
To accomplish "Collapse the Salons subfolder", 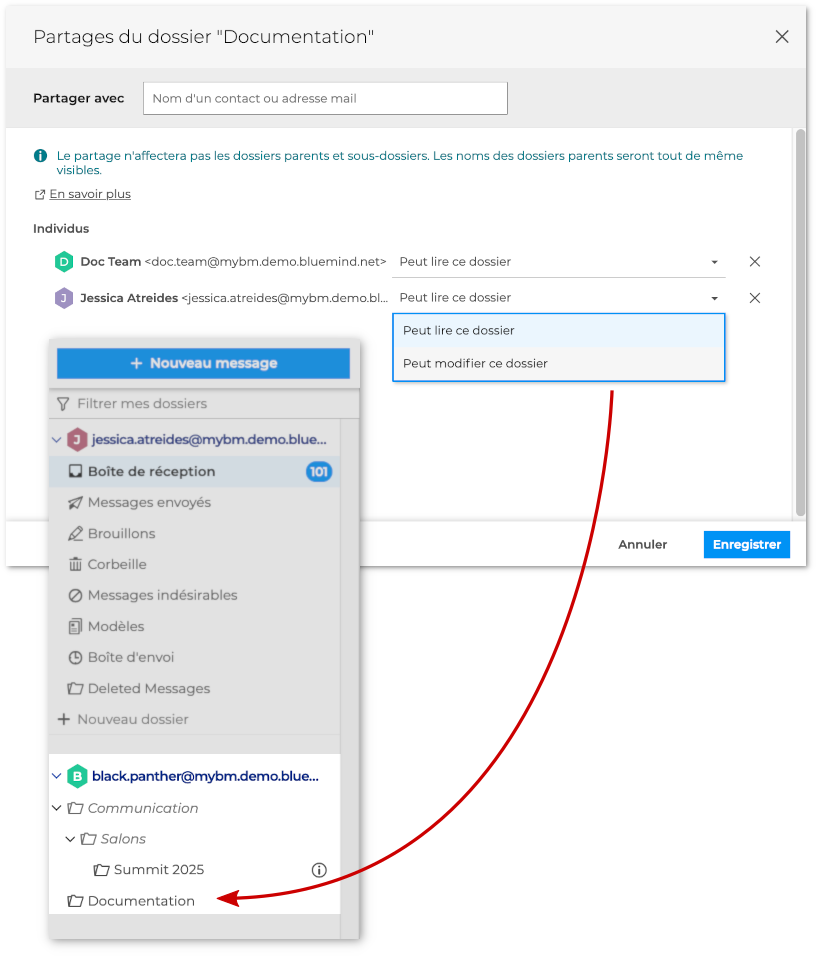I will (70, 839).
